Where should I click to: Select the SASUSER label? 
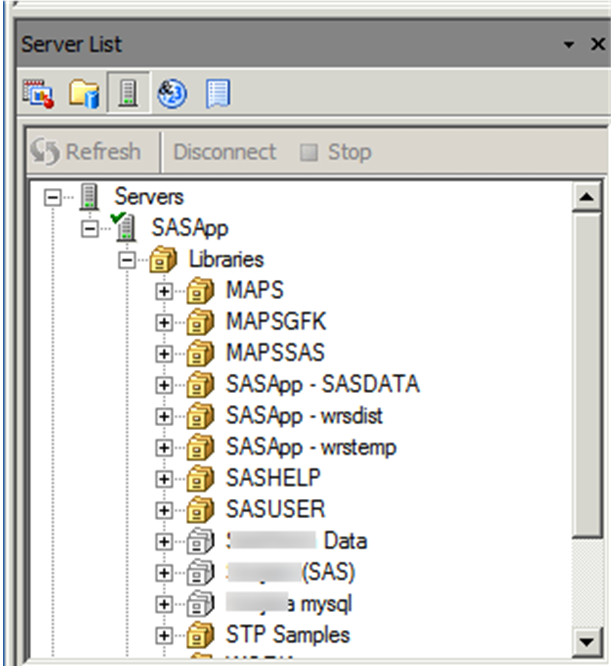pos(275,509)
